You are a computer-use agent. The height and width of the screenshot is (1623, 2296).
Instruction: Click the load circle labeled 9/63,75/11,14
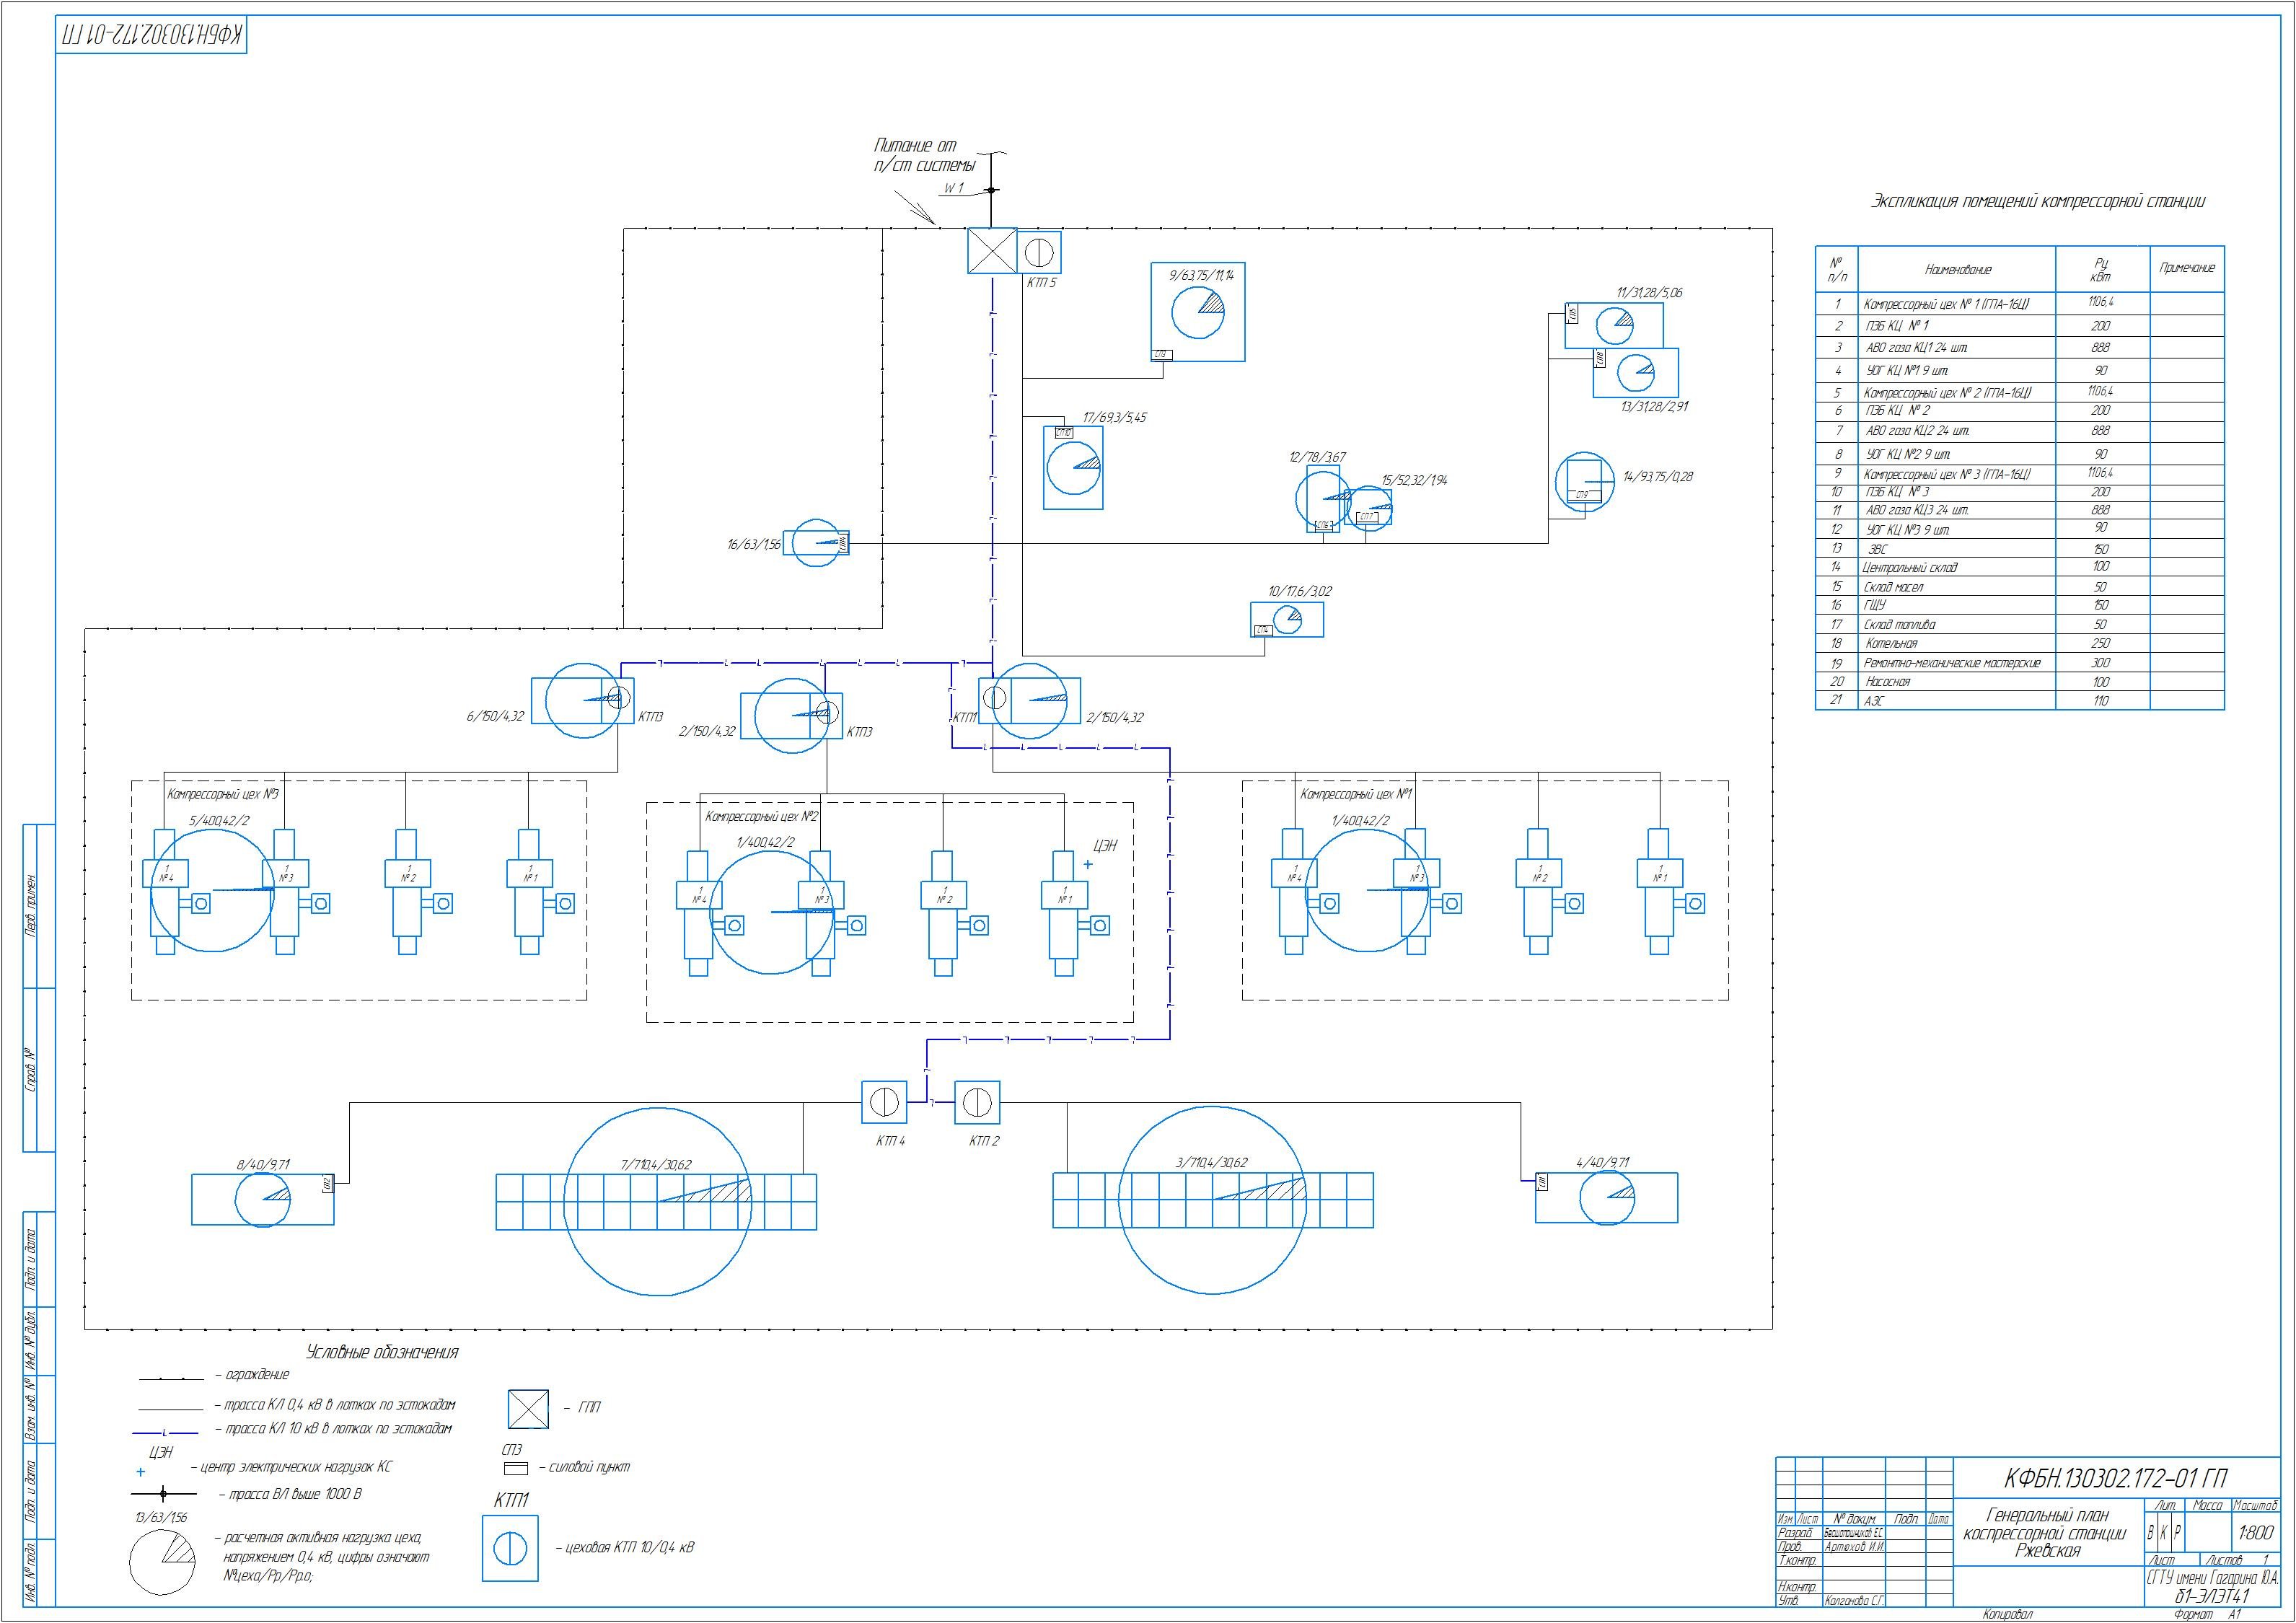point(1197,313)
